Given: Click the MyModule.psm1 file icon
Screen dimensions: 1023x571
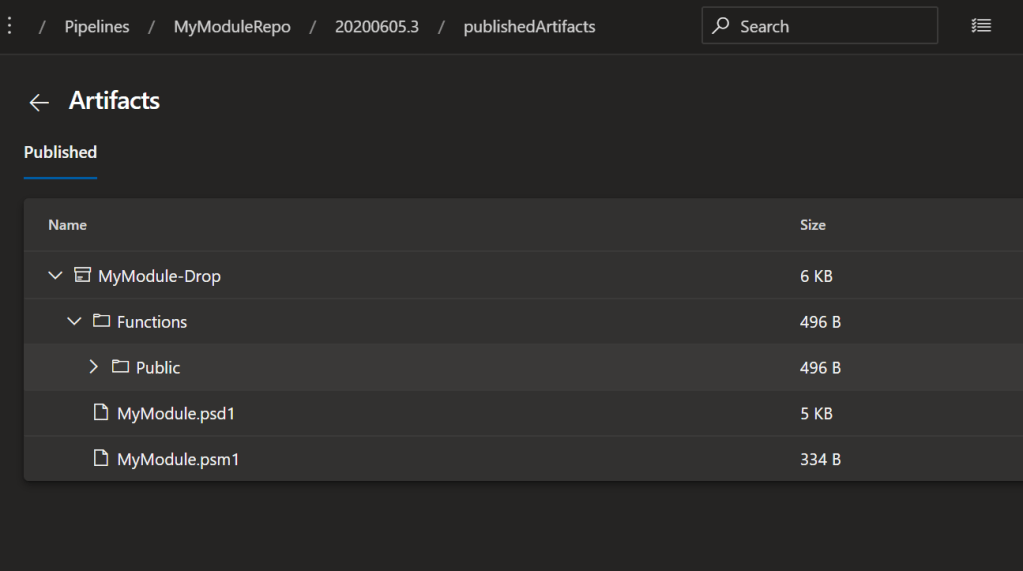Looking at the screenshot, I should 100,459.
